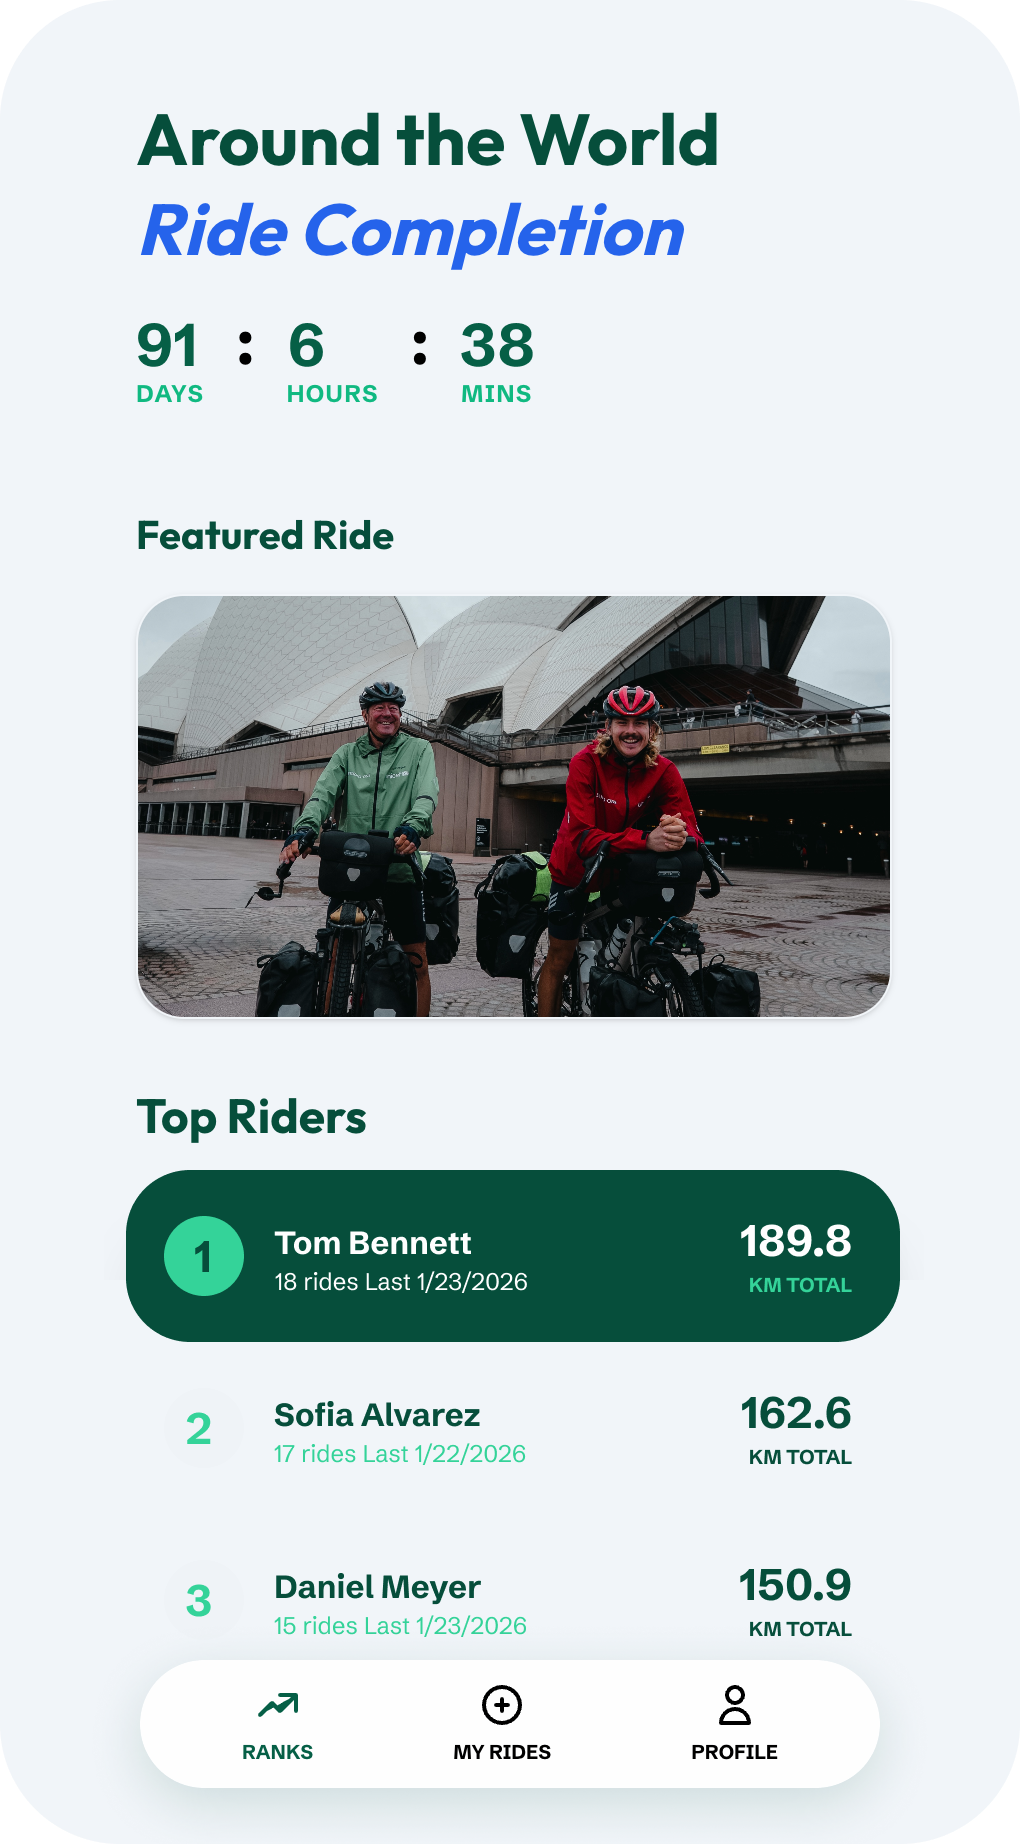Click the 162.6 KM TOTAL value
The height and width of the screenshot is (1844, 1020).
tap(796, 1415)
